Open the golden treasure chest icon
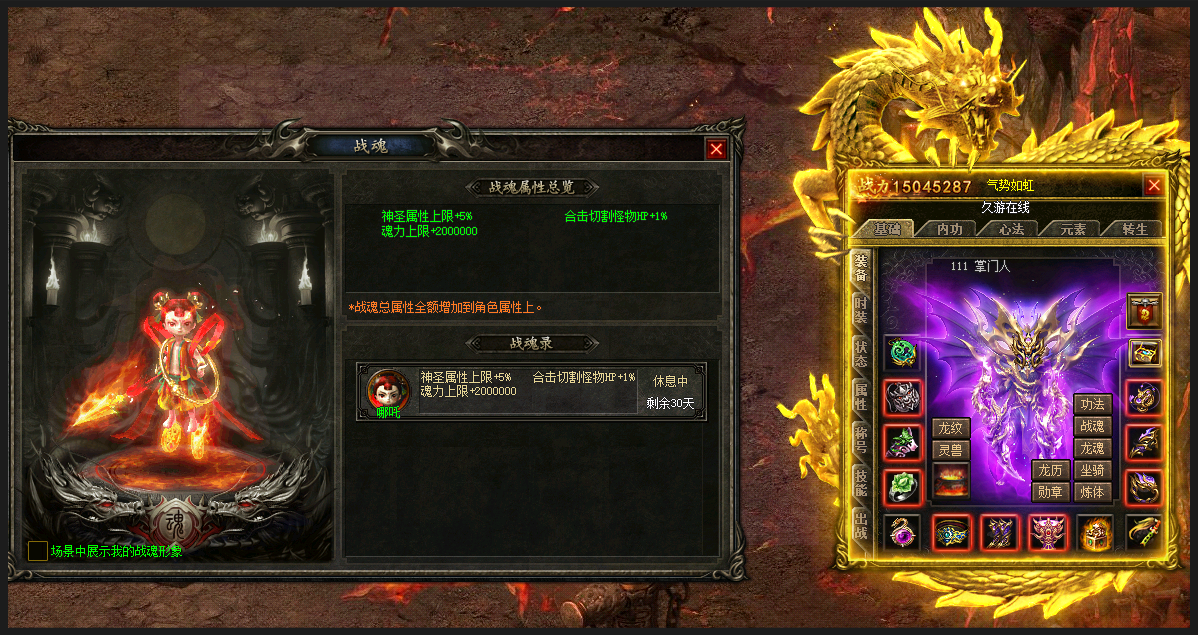Viewport: 1198px width, 635px height. (x=1144, y=353)
